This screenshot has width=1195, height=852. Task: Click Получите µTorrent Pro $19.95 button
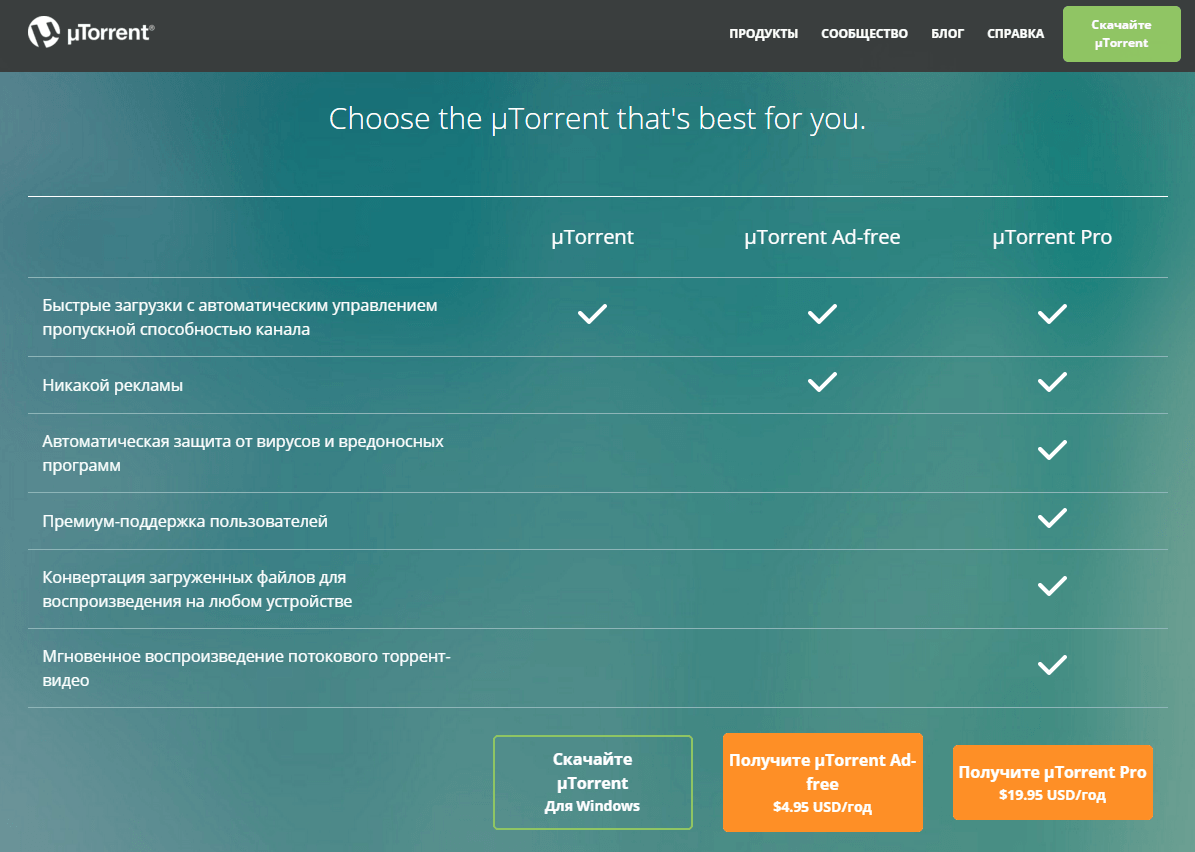(x=1052, y=782)
